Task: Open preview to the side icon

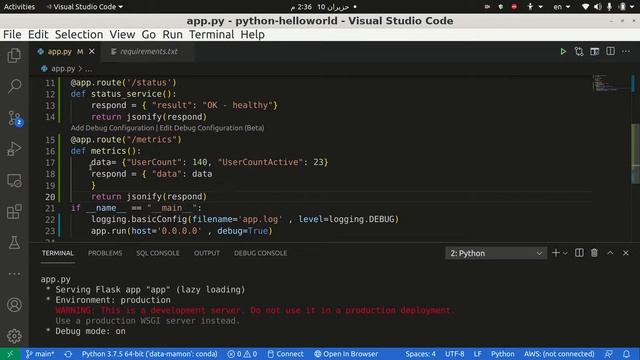Action: 595,51
